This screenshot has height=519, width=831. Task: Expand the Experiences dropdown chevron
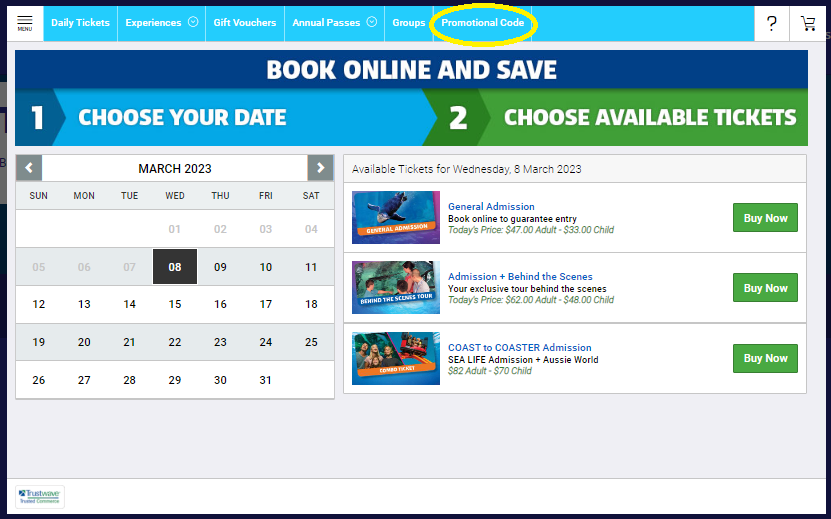(x=193, y=22)
